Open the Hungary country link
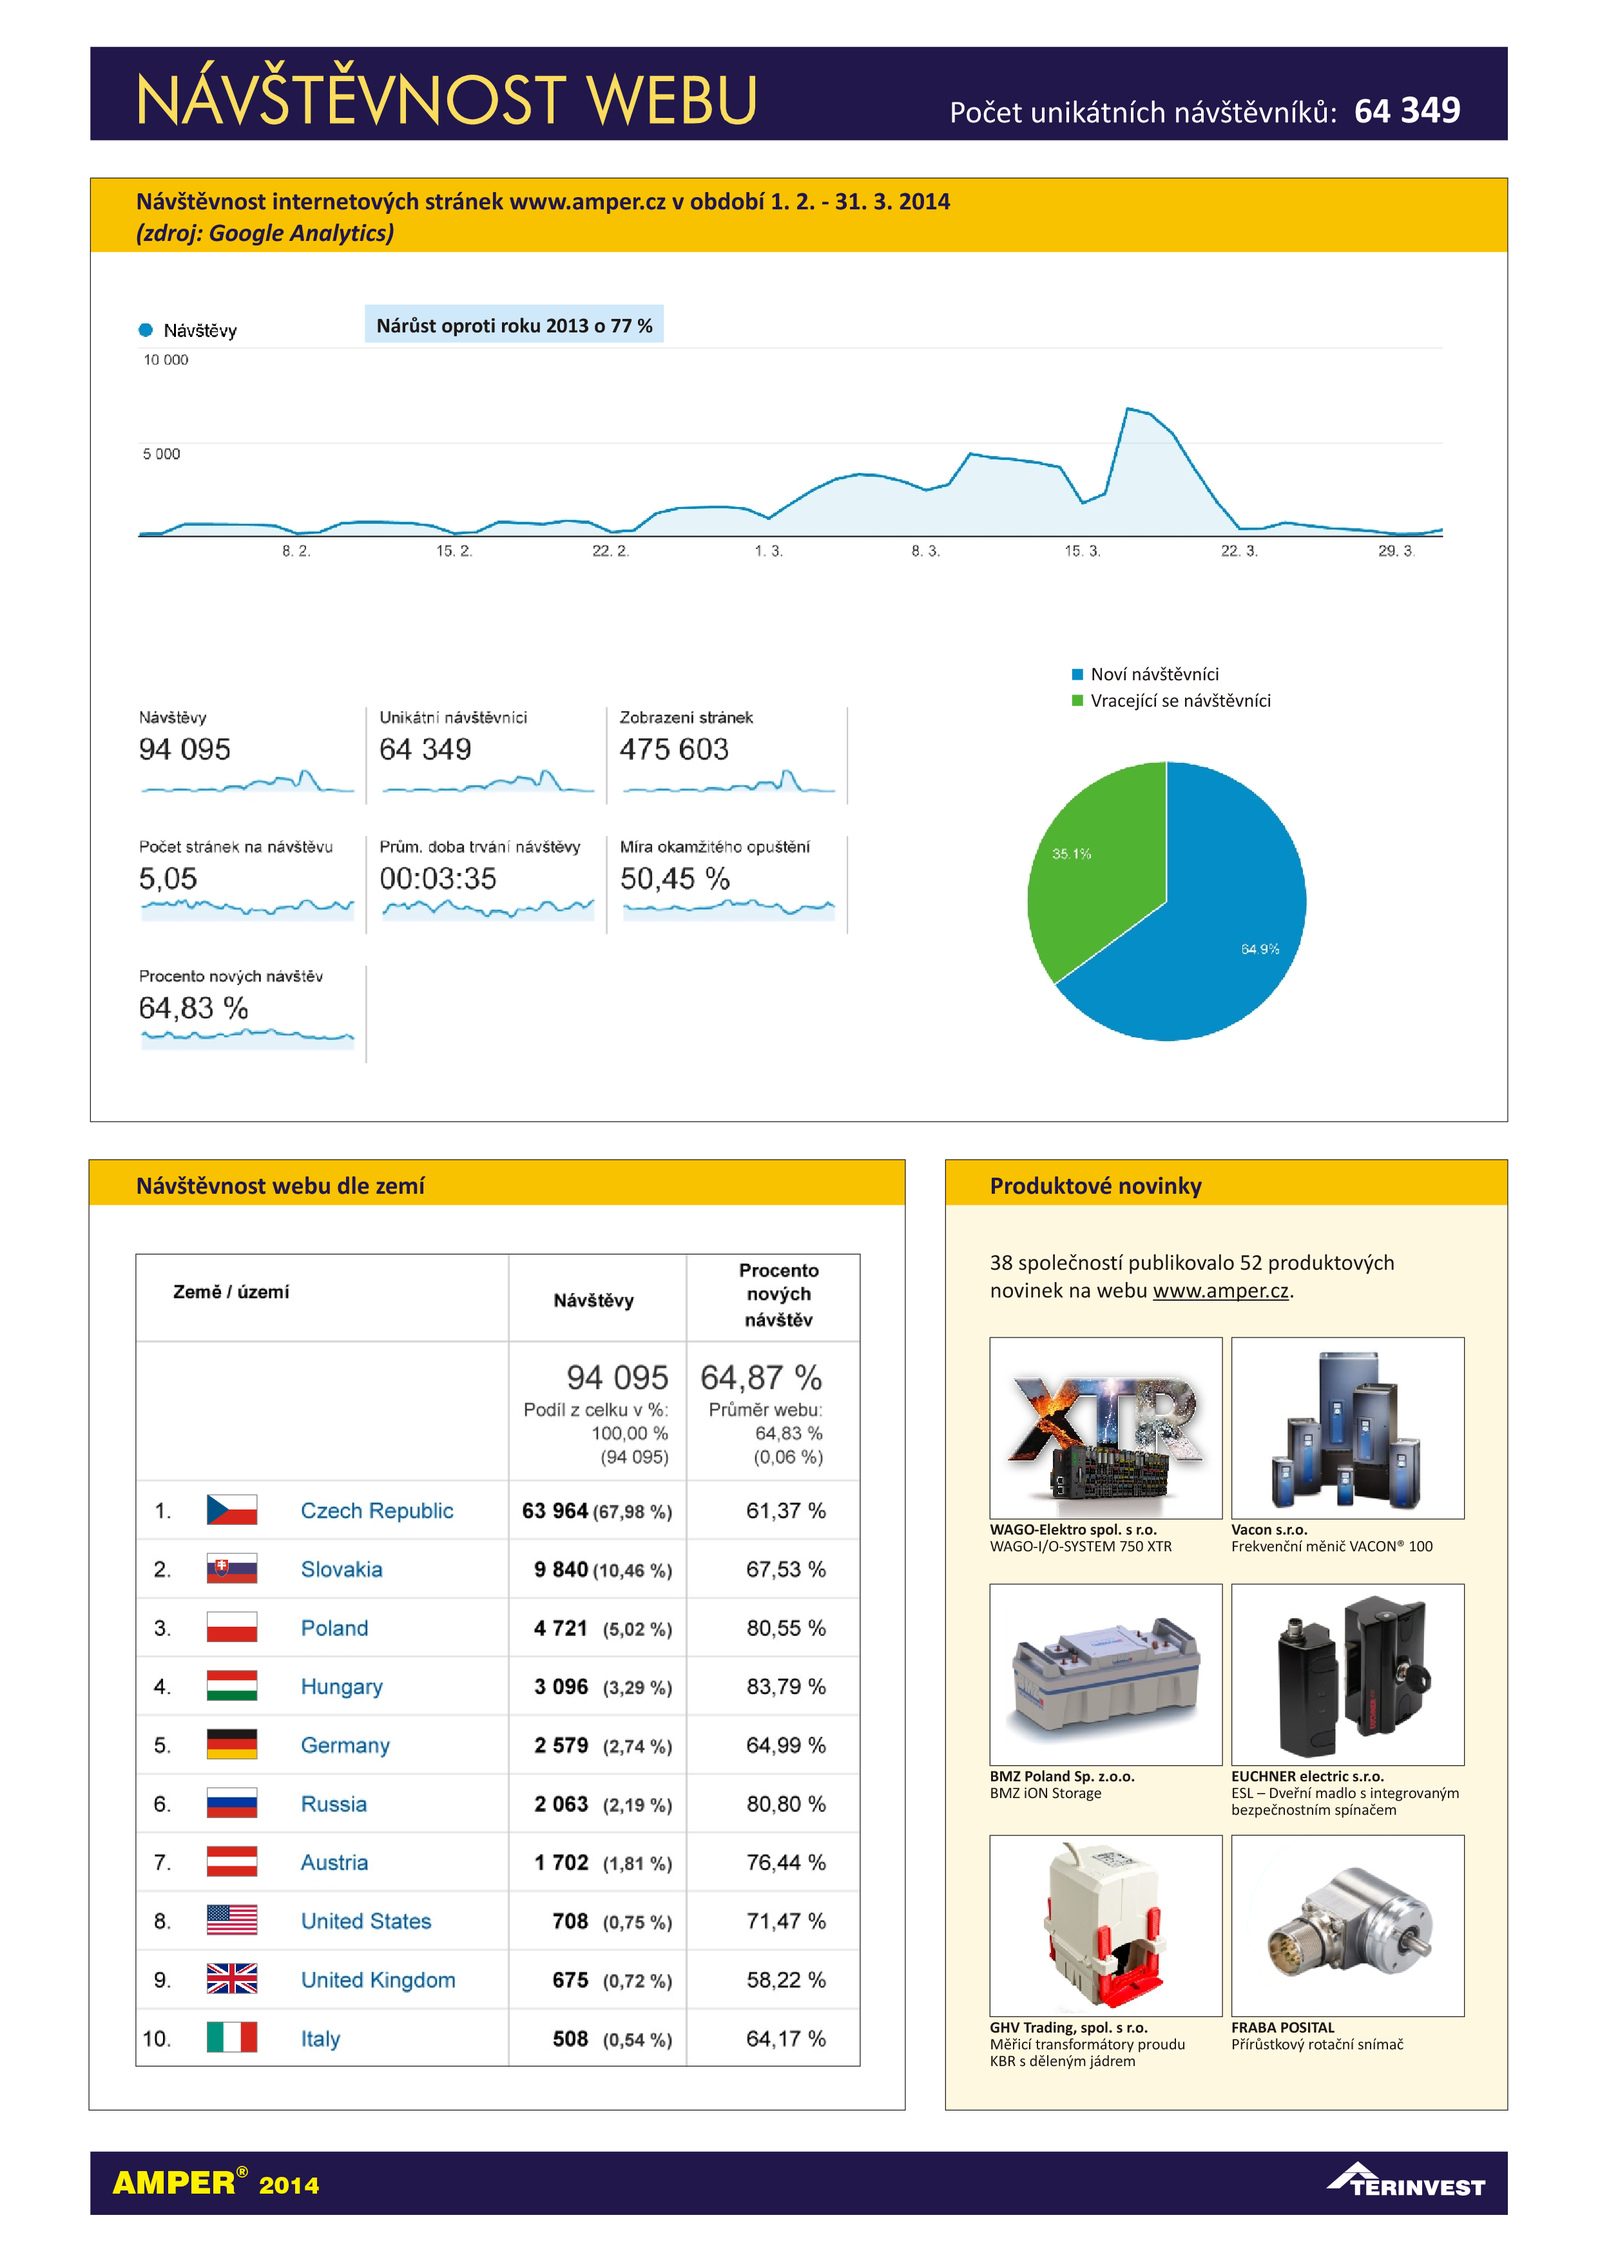The width and height of the screenshot is (1600, 2260). [x=341, y=1687]
